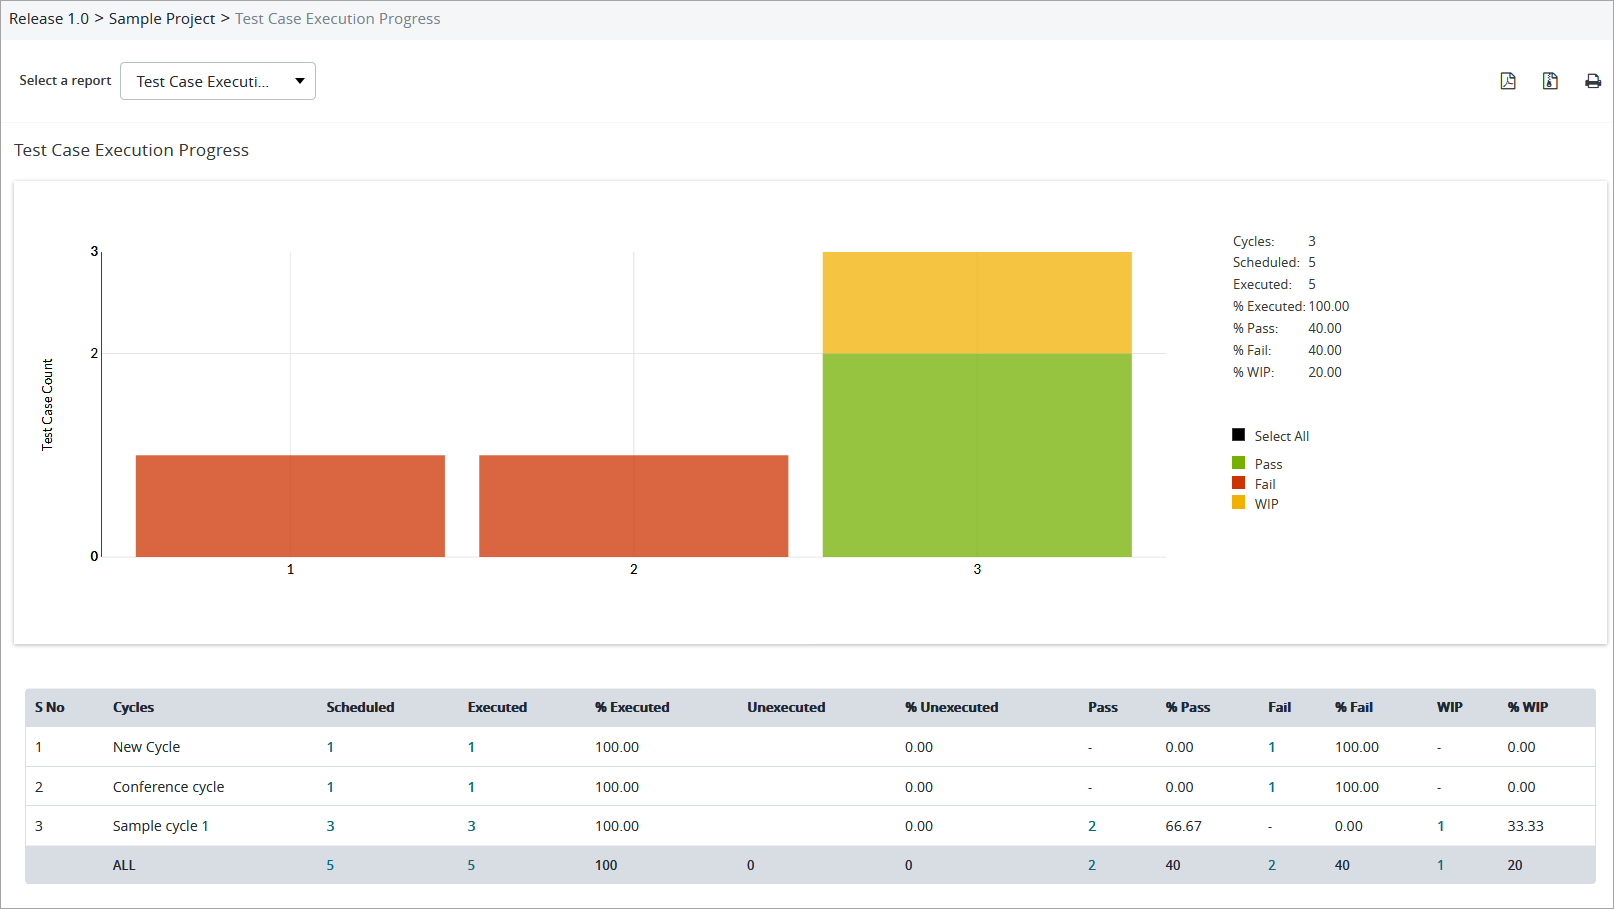Click % Executed value 100.00 for Conference cycle
Screen dimensions: 1614x909
[617, 787]
